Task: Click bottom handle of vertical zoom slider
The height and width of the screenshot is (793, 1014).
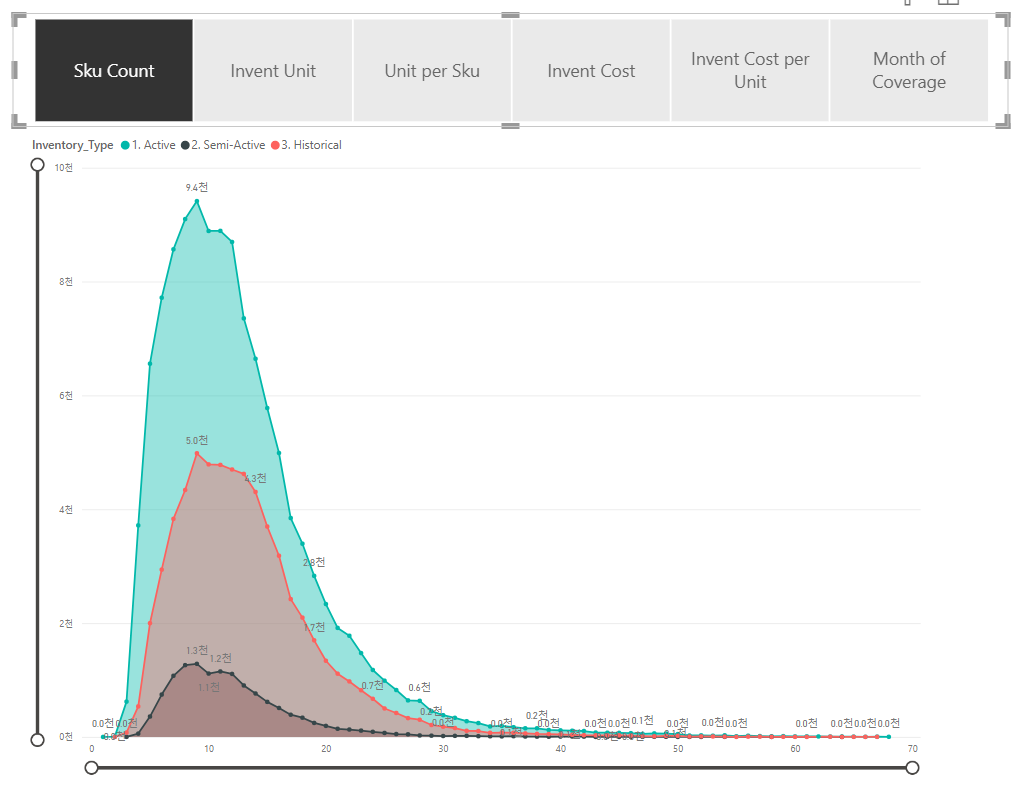Action: (x=38, y=739)
